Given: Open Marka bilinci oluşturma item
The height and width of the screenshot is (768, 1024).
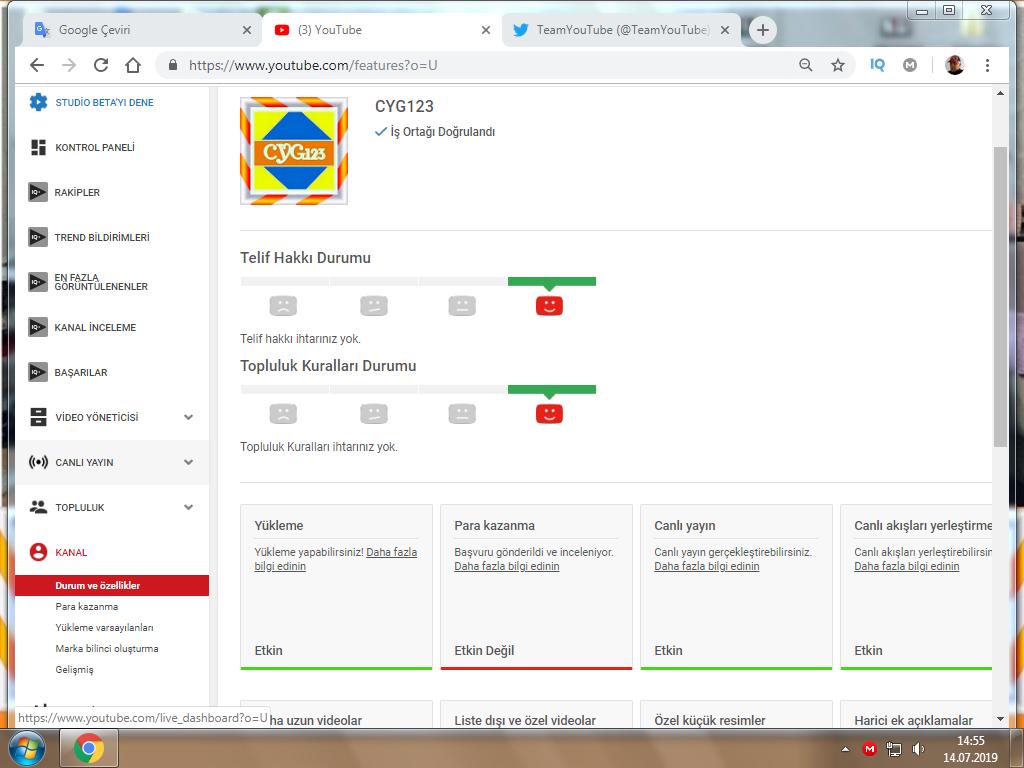Looking at the screenshot, I should 107,648.
